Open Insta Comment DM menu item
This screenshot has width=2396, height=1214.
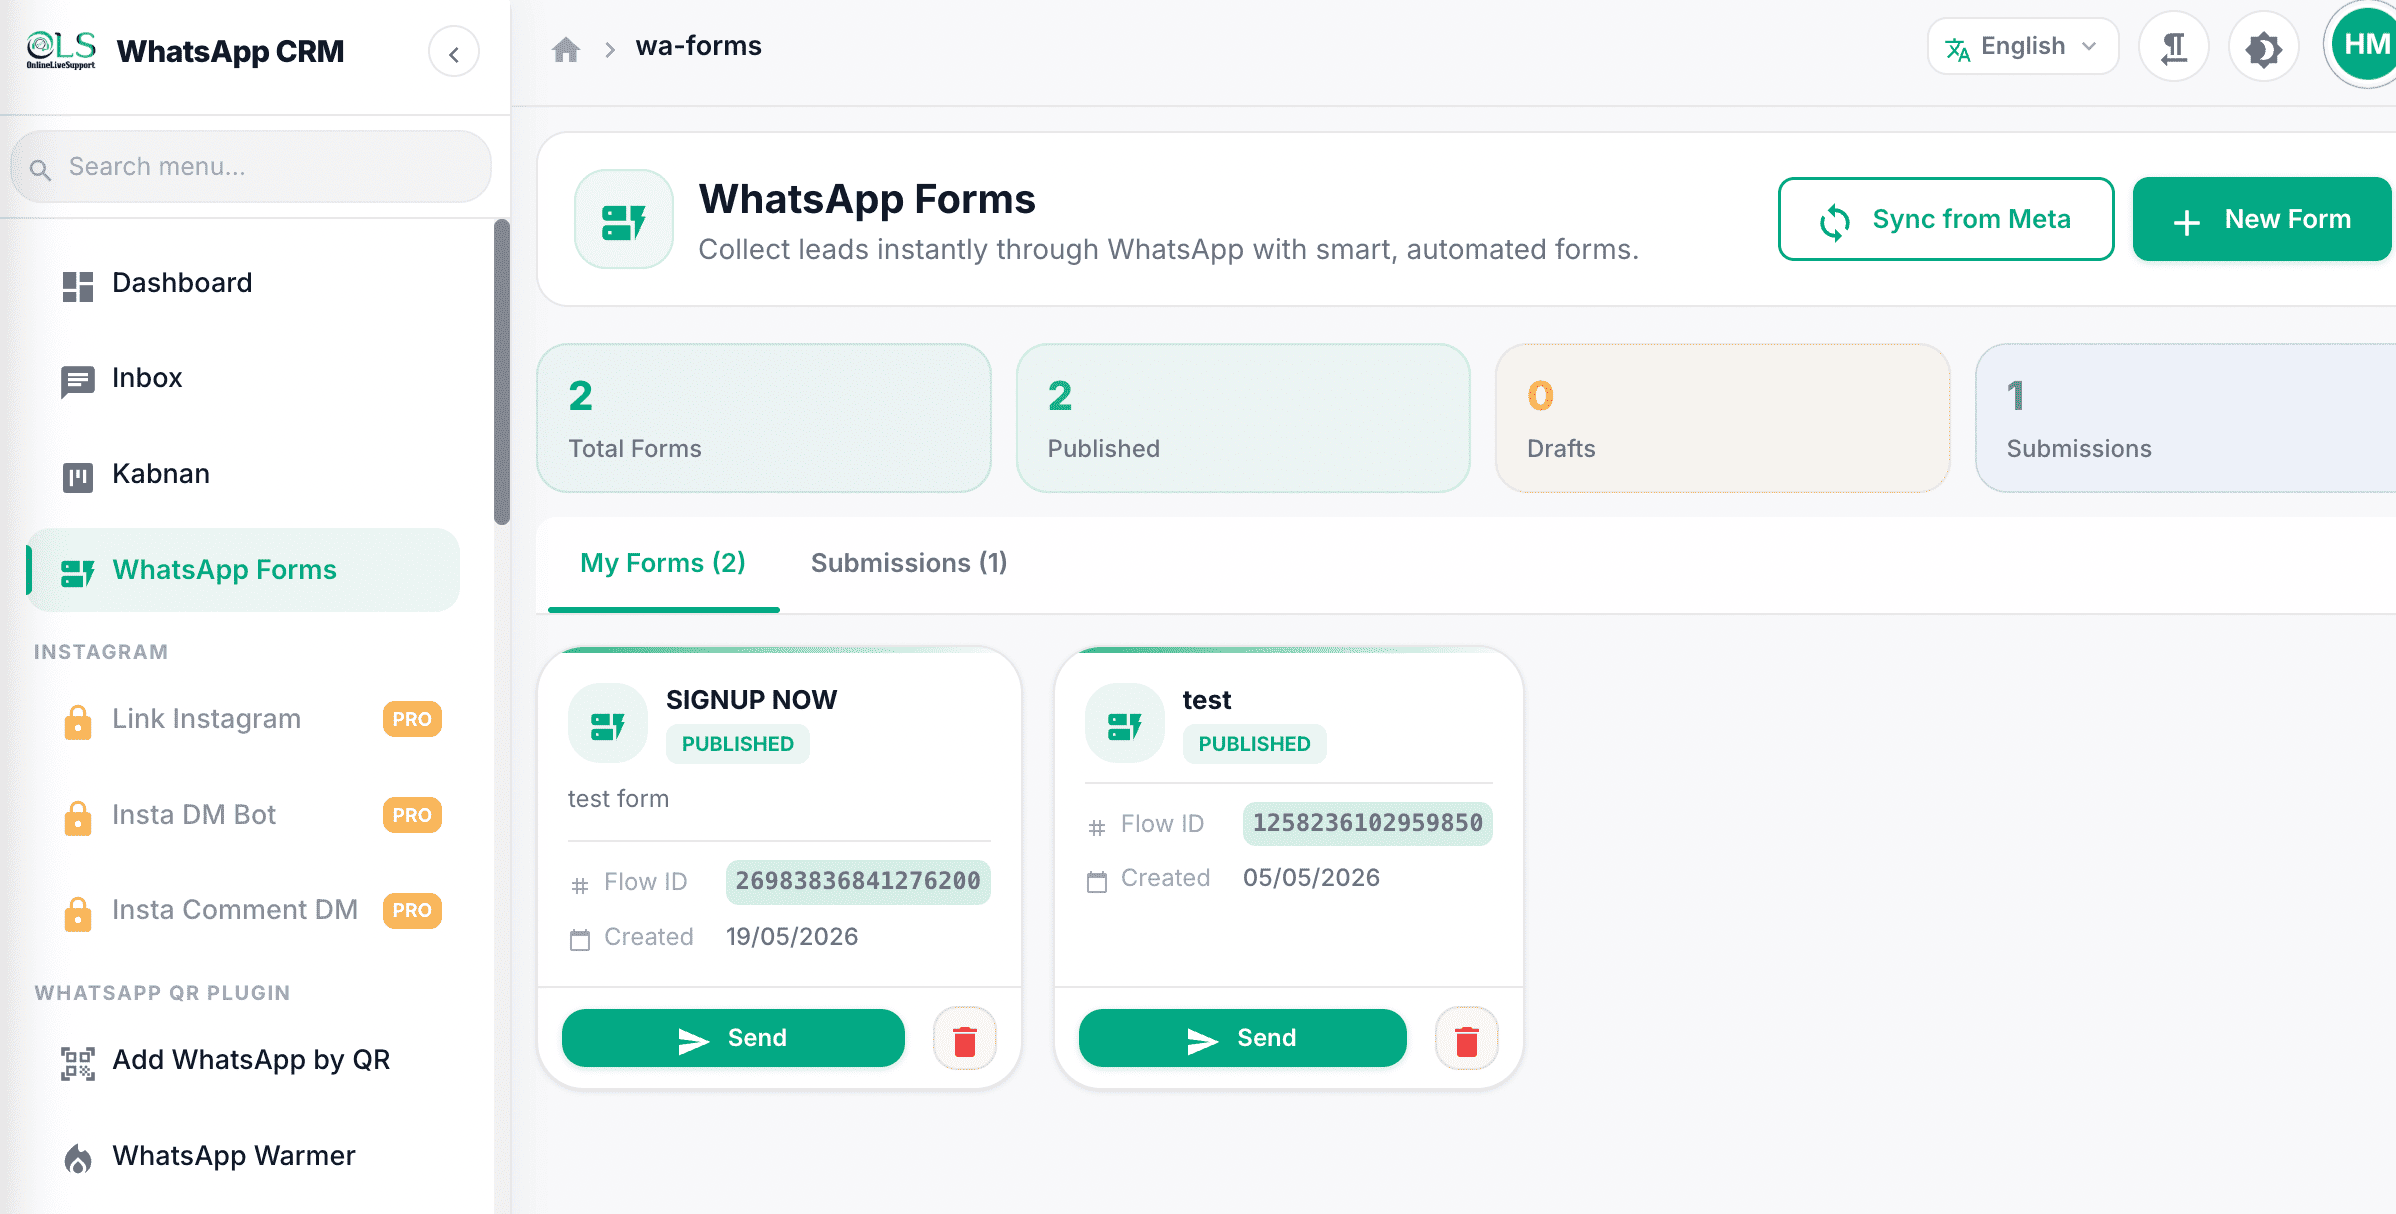243,910
